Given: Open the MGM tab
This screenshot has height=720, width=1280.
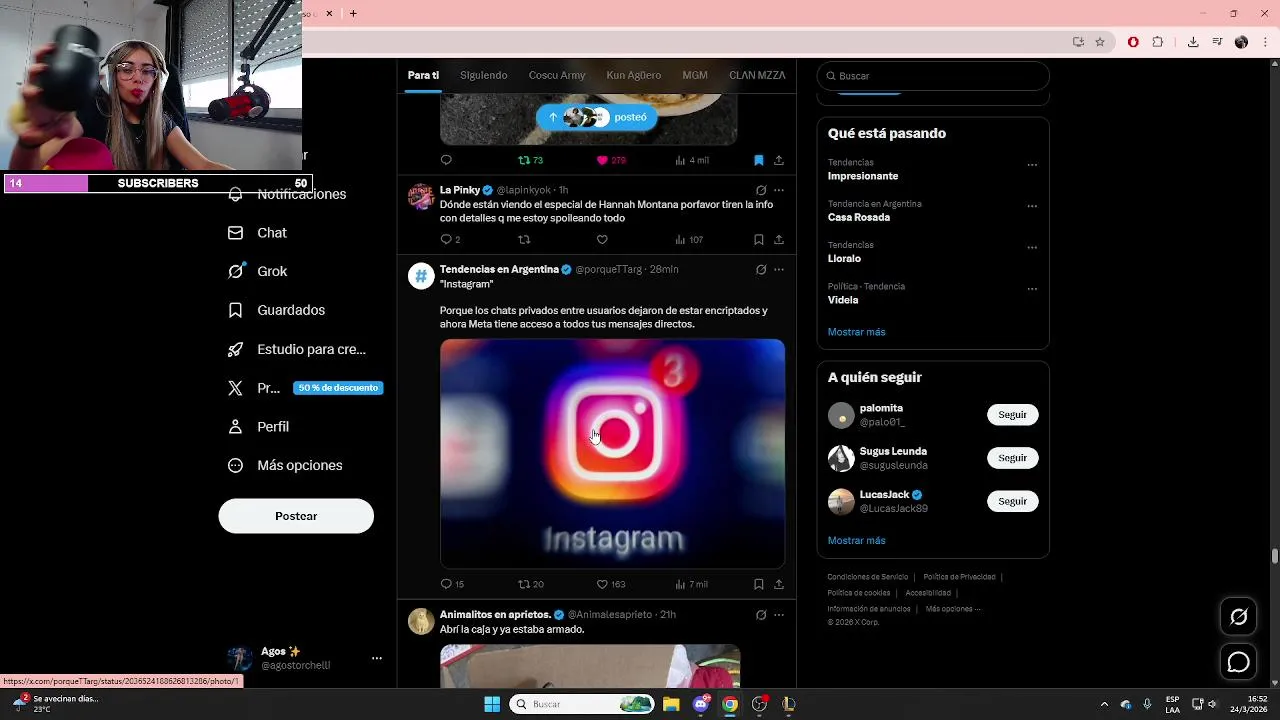Looking at the screenshot, I should pos(695,75).
